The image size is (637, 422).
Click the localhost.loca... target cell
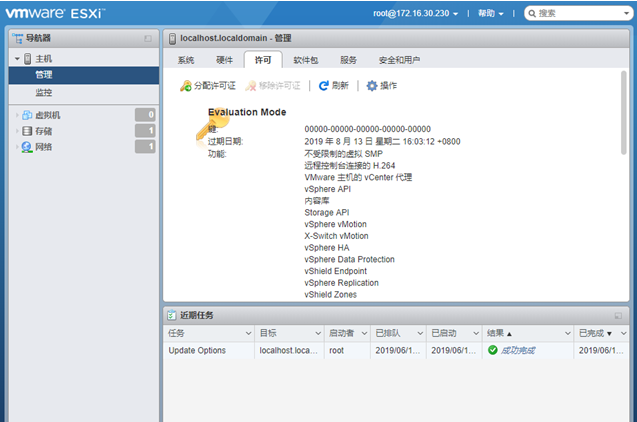coord(288,350)
